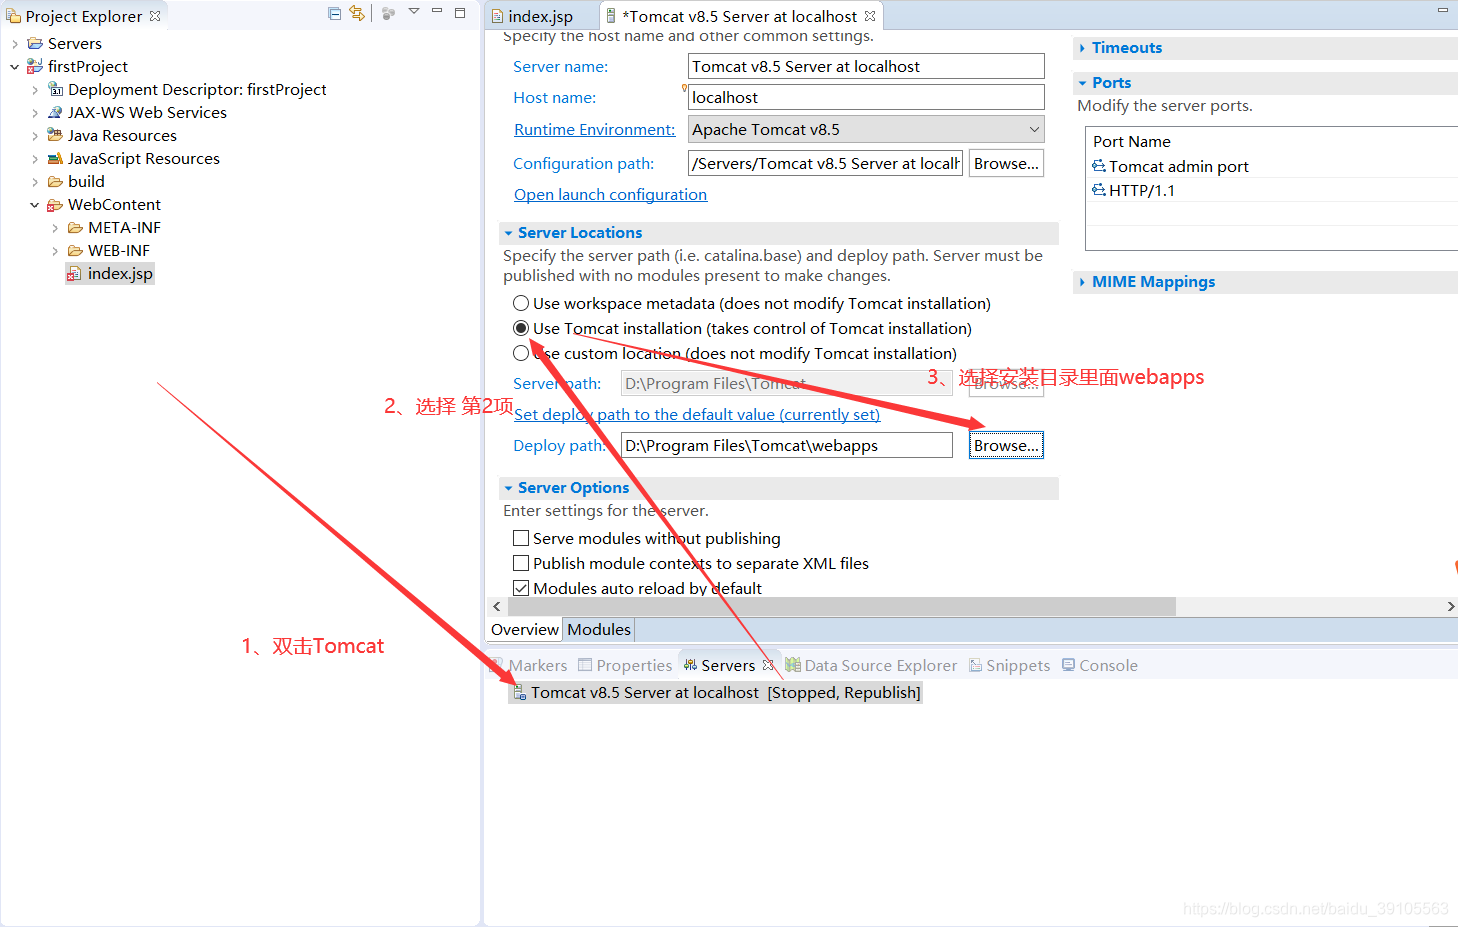Expand the MIME Mappings section
The width and height of the screenshot is (1458, 927).
1082,282
